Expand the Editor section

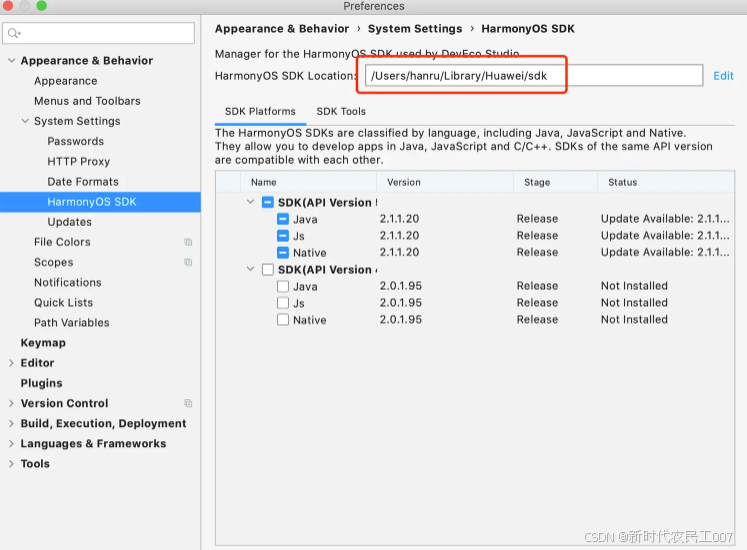(x=11, y=363)
